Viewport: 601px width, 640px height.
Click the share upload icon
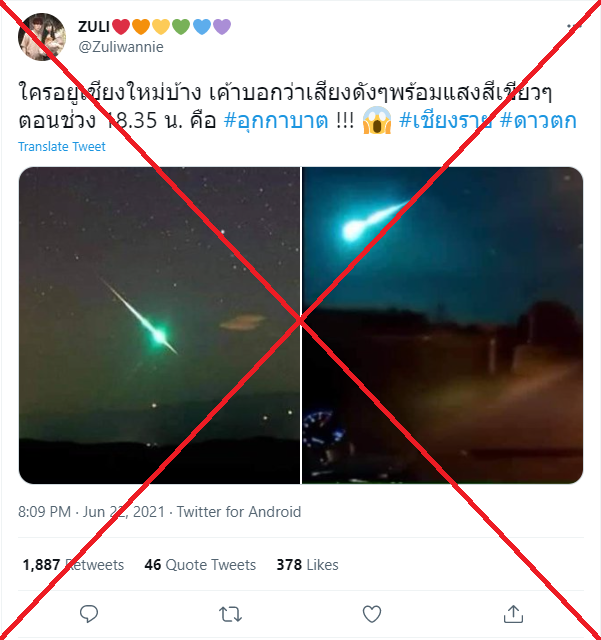513,613
